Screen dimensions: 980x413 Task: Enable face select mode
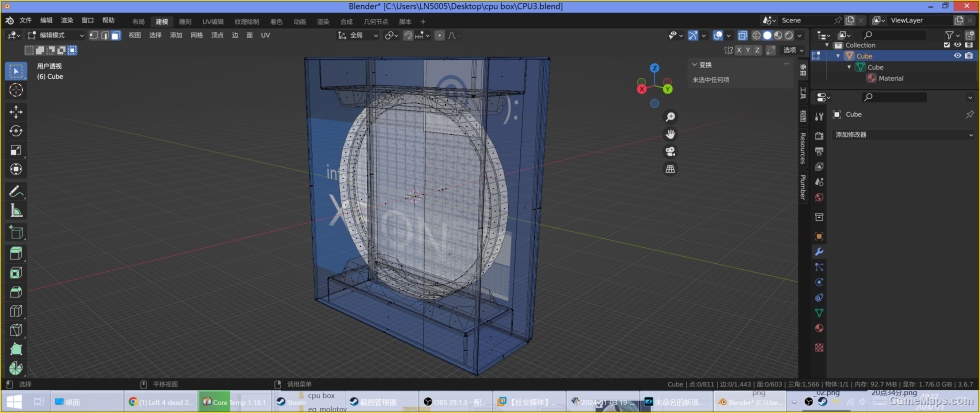pos(116,36)
